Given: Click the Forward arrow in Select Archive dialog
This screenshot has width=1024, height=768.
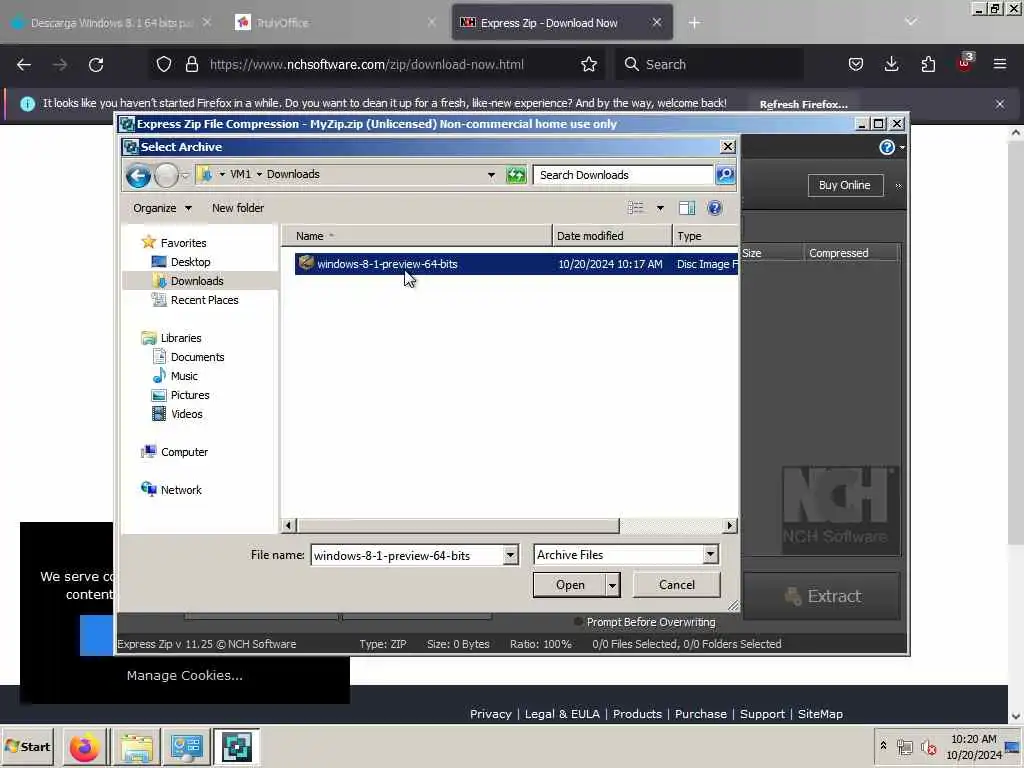Looking at the screenshot, I should pyautogui.click(x=167, y=175).
